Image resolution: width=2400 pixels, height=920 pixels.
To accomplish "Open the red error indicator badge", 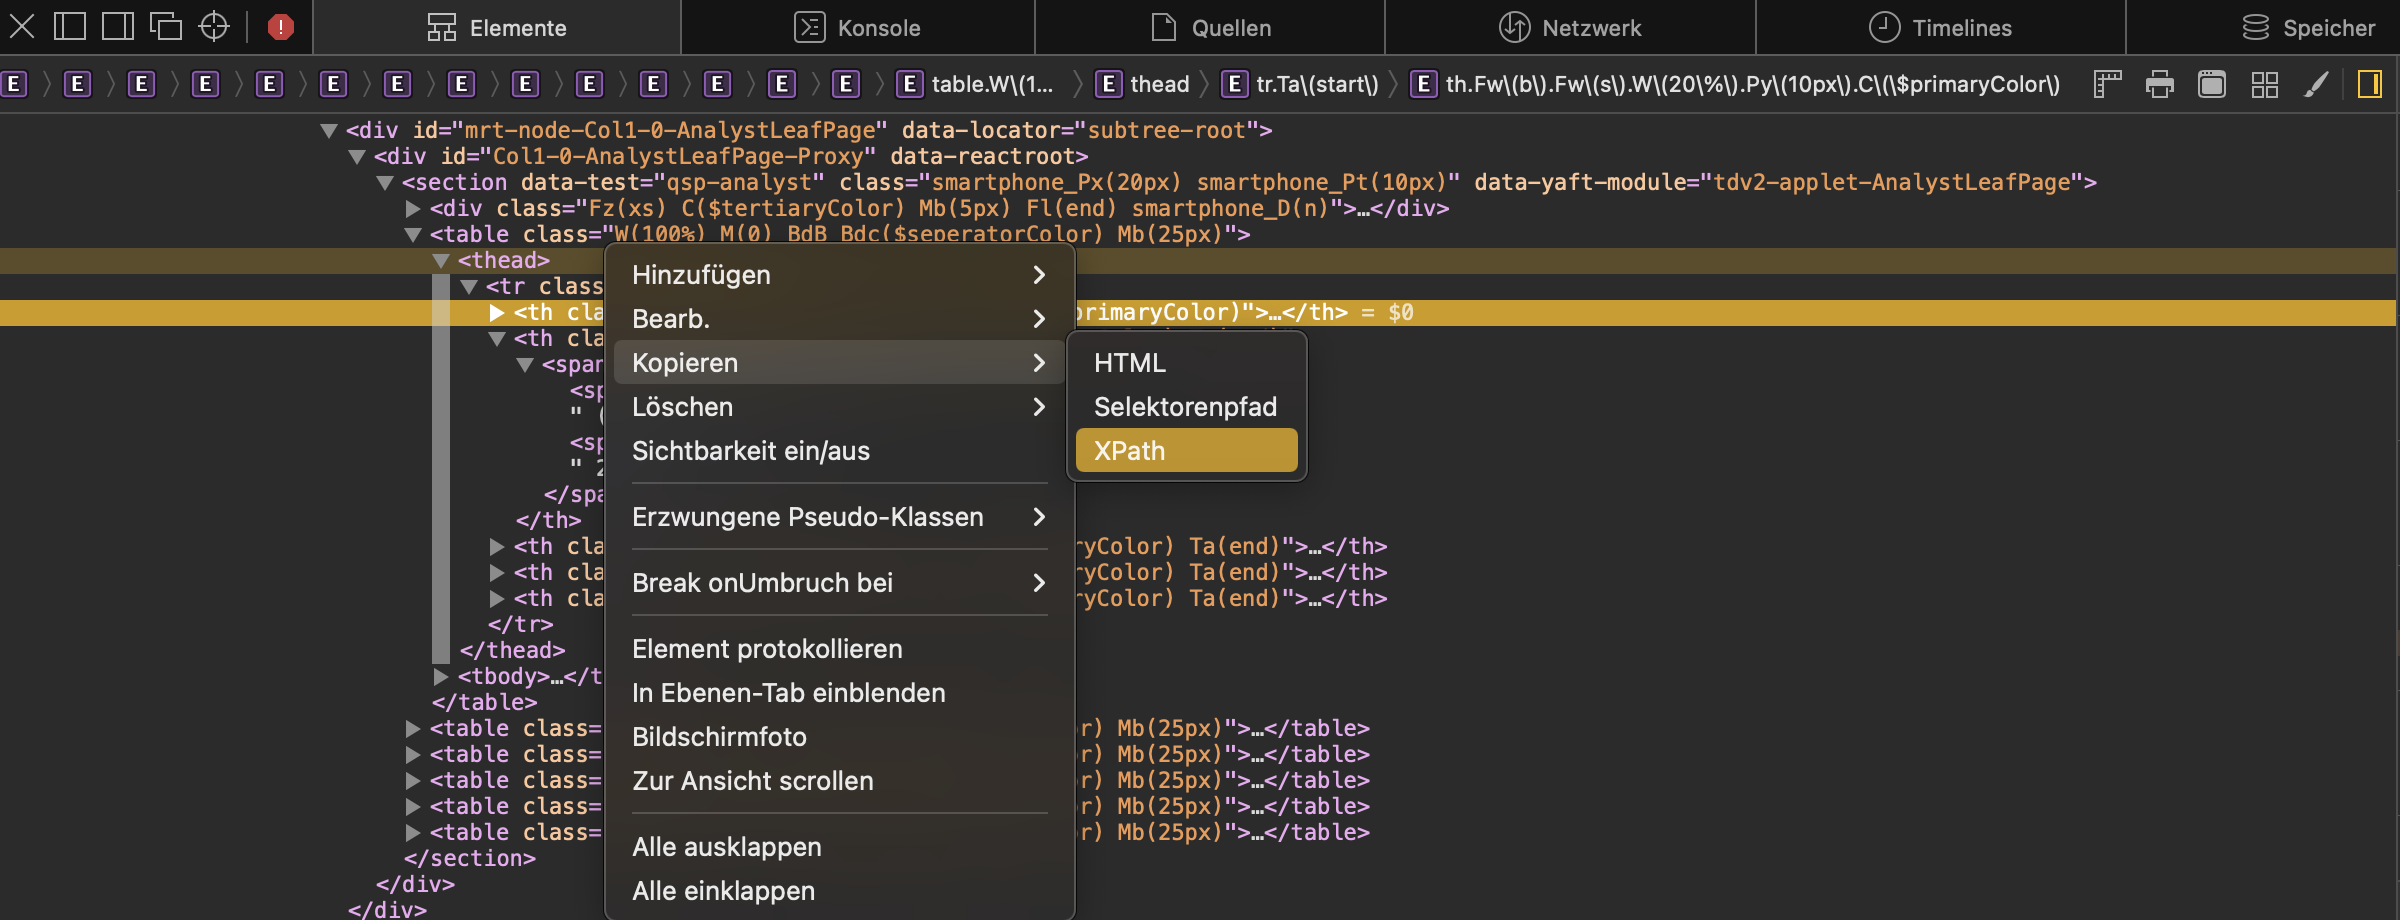I will click(x=281, y=27).
